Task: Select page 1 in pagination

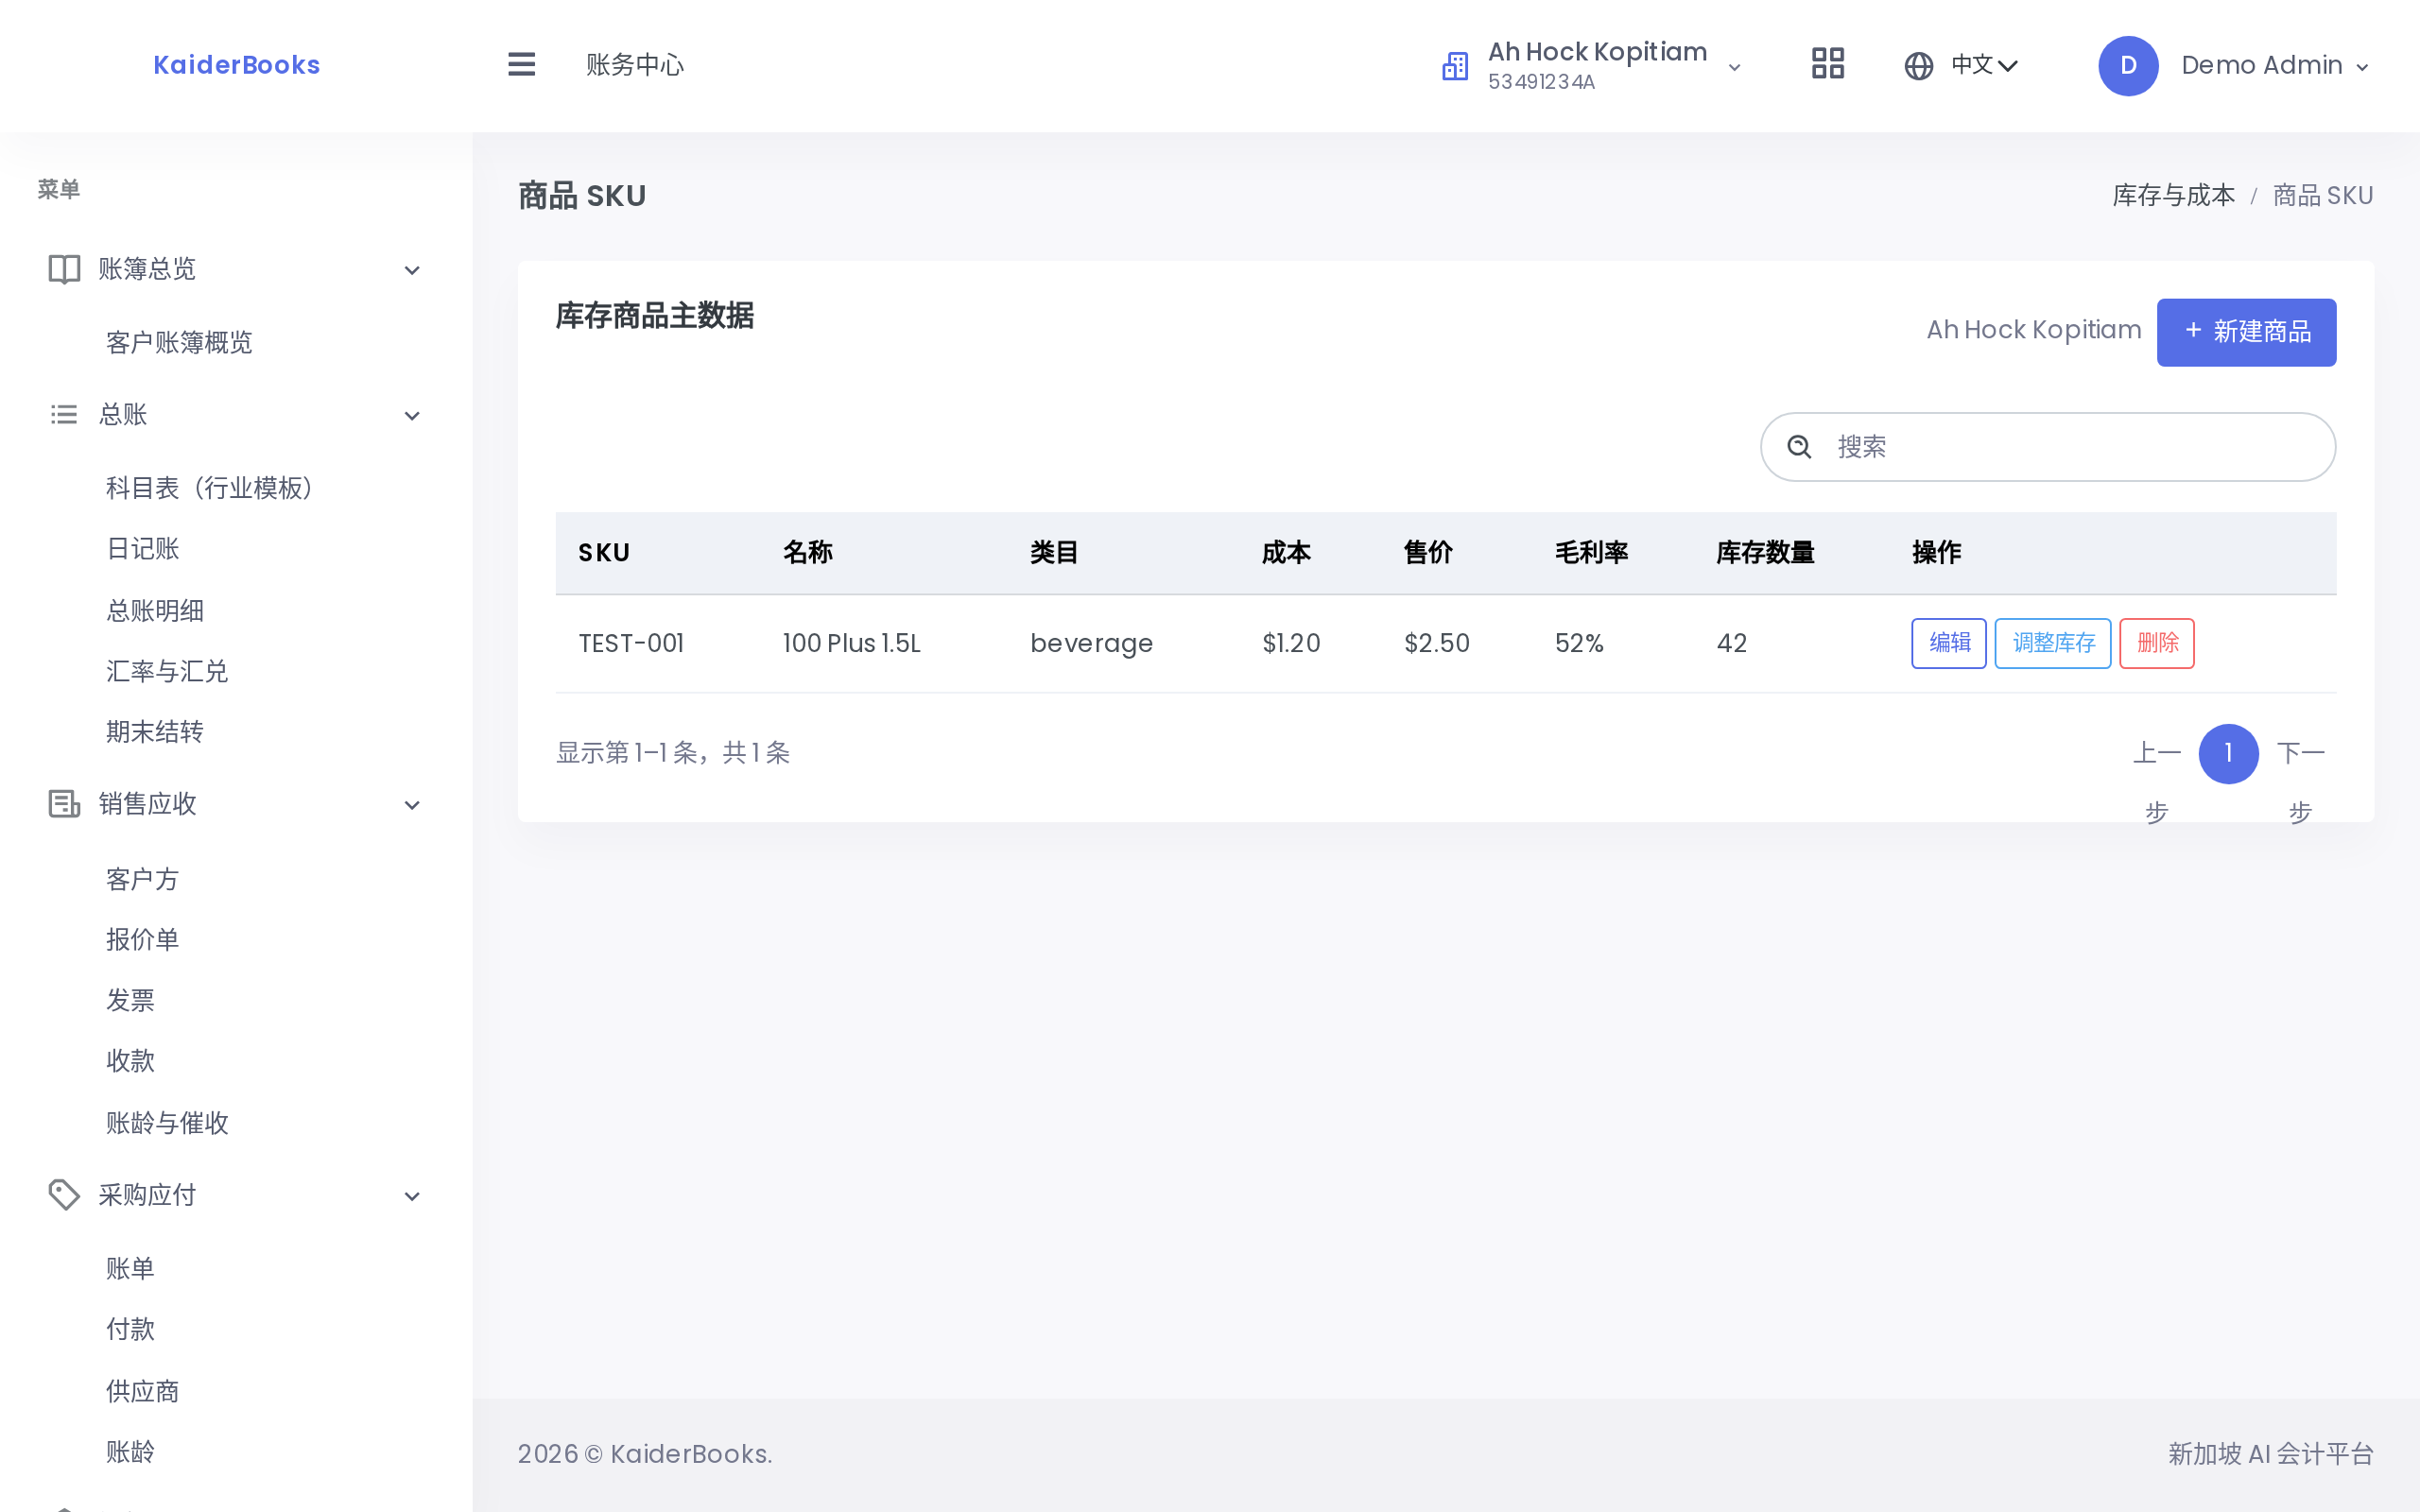Action: point(2228,754)
